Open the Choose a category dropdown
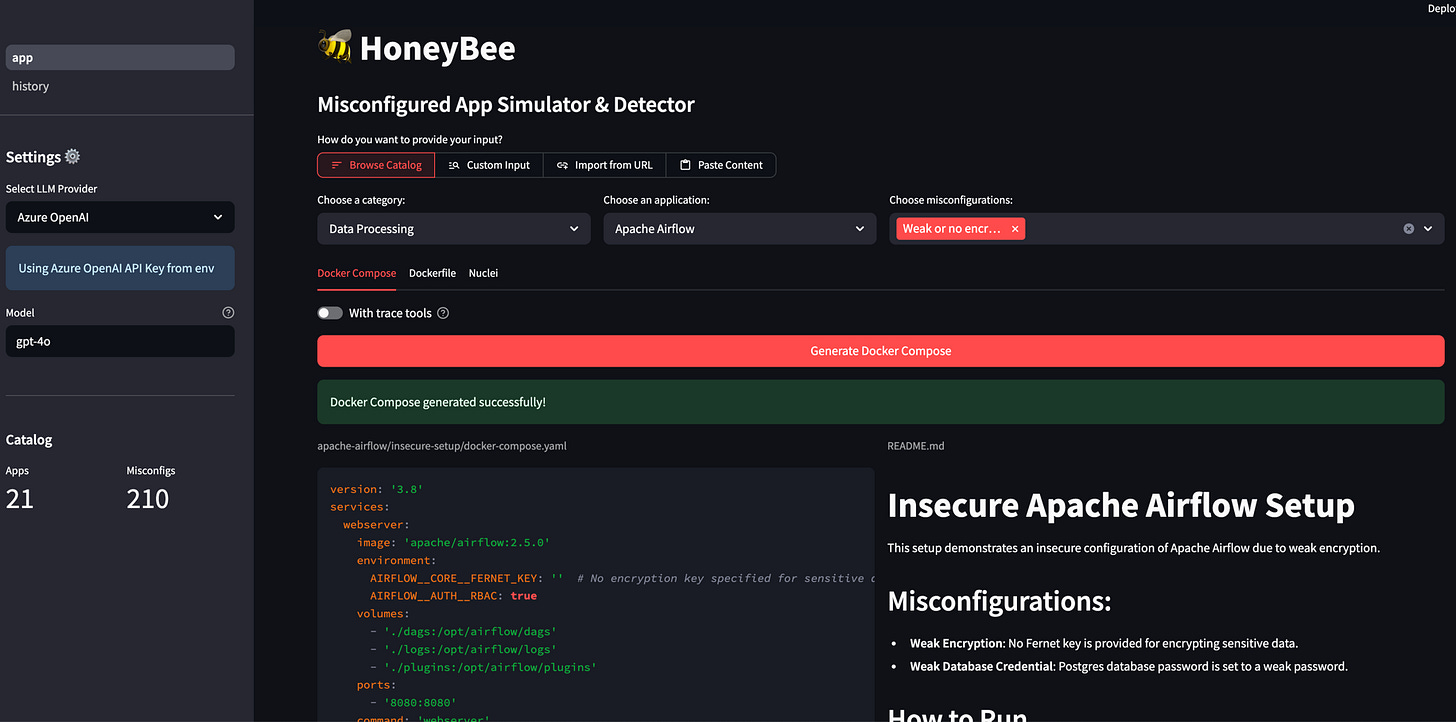The height and width of the screenshot is (722, 1456). pos(454,229)
